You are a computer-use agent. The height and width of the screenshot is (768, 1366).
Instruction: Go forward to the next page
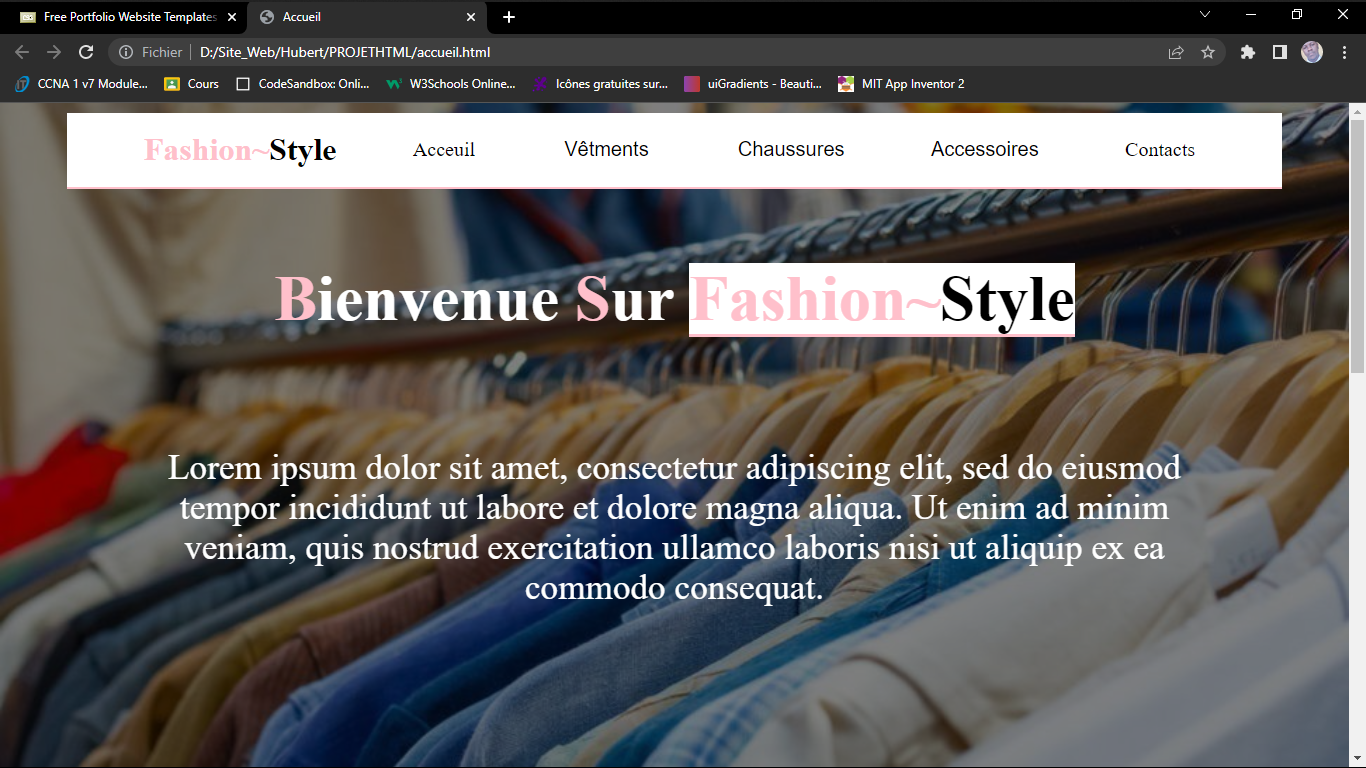54,52
